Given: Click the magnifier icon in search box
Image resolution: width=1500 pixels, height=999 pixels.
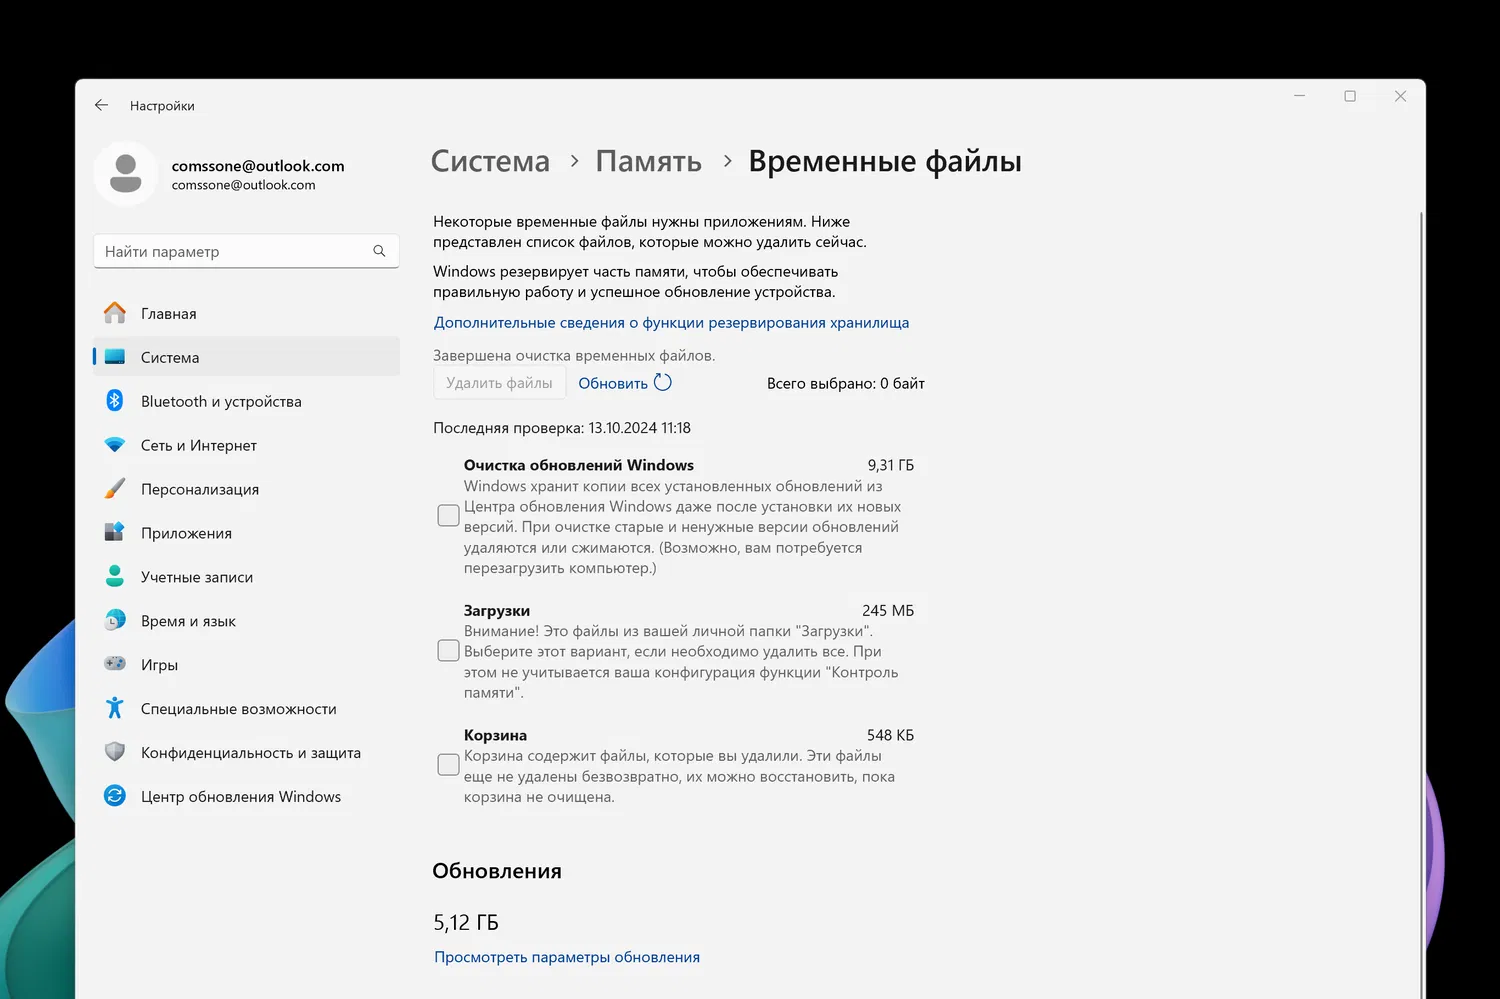Looking at the screenshot, I should [x=379, y=251].
